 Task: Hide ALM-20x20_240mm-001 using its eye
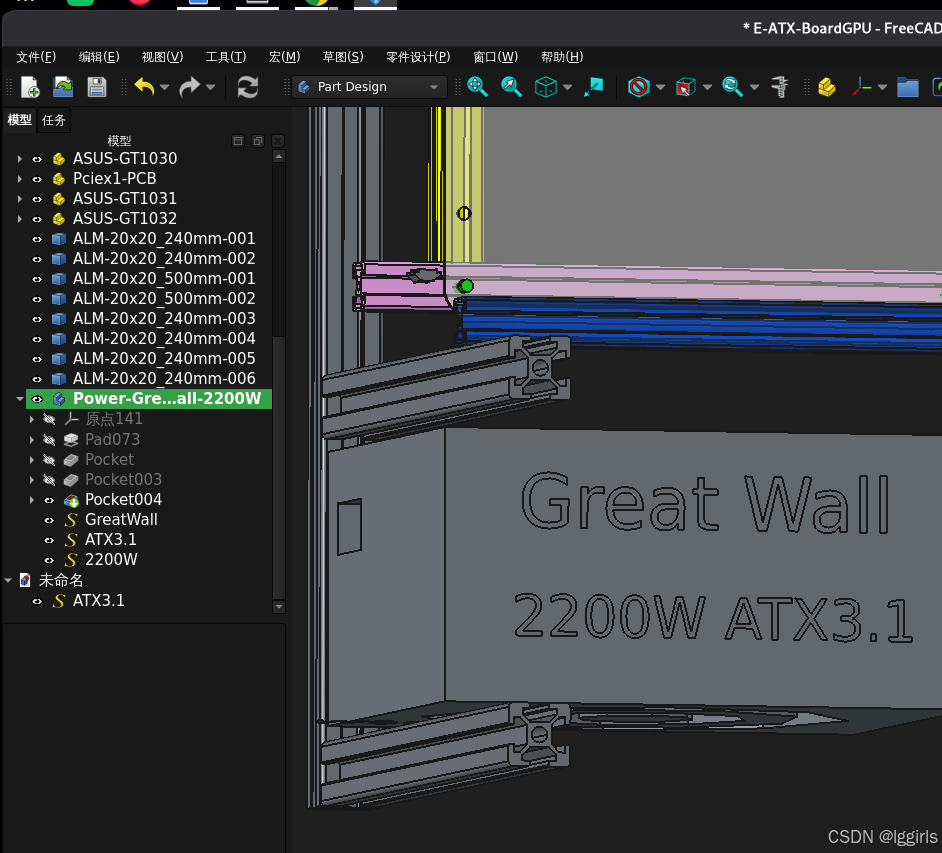(x=37, y=239)
